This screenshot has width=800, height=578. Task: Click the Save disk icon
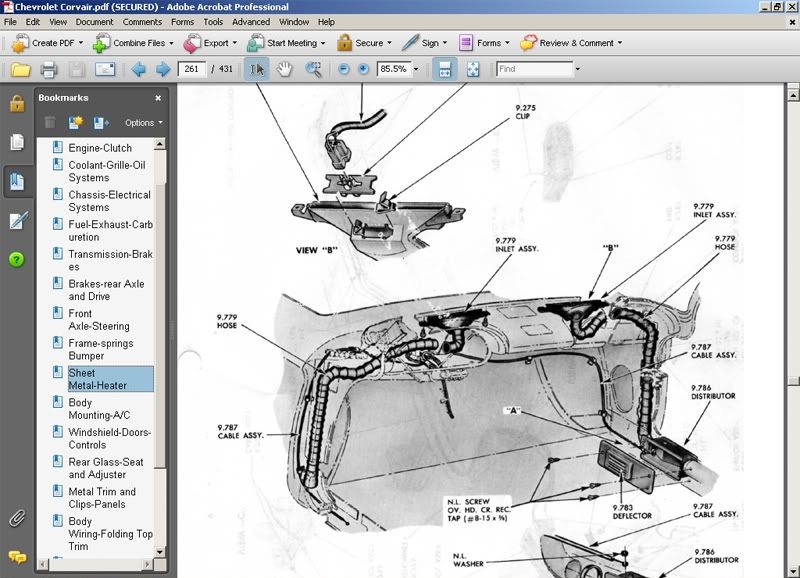coord(77,69)
